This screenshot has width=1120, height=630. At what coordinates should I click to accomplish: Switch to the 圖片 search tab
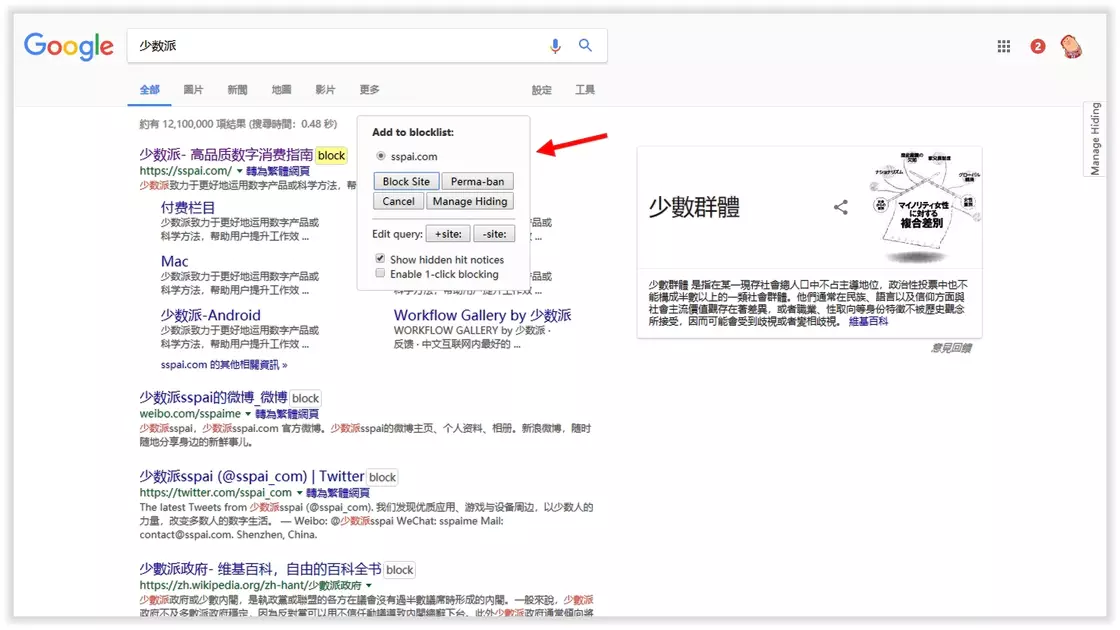coord(193,90)
